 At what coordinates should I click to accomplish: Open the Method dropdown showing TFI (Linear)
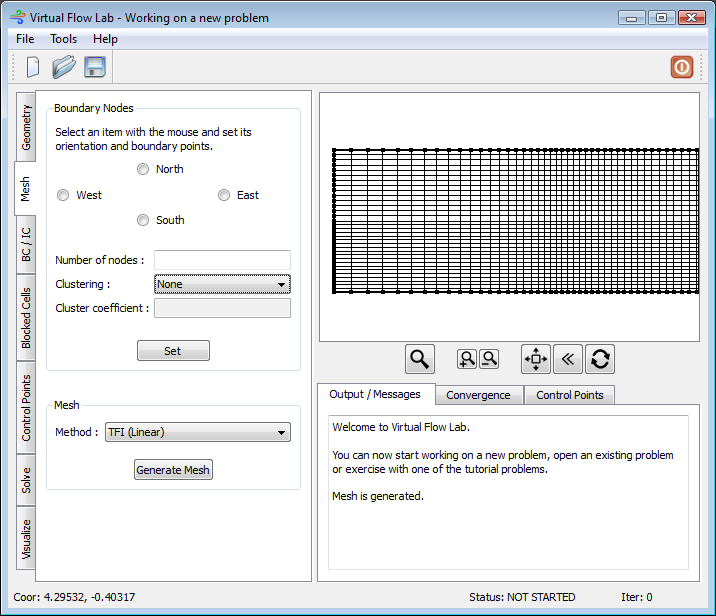198,432
